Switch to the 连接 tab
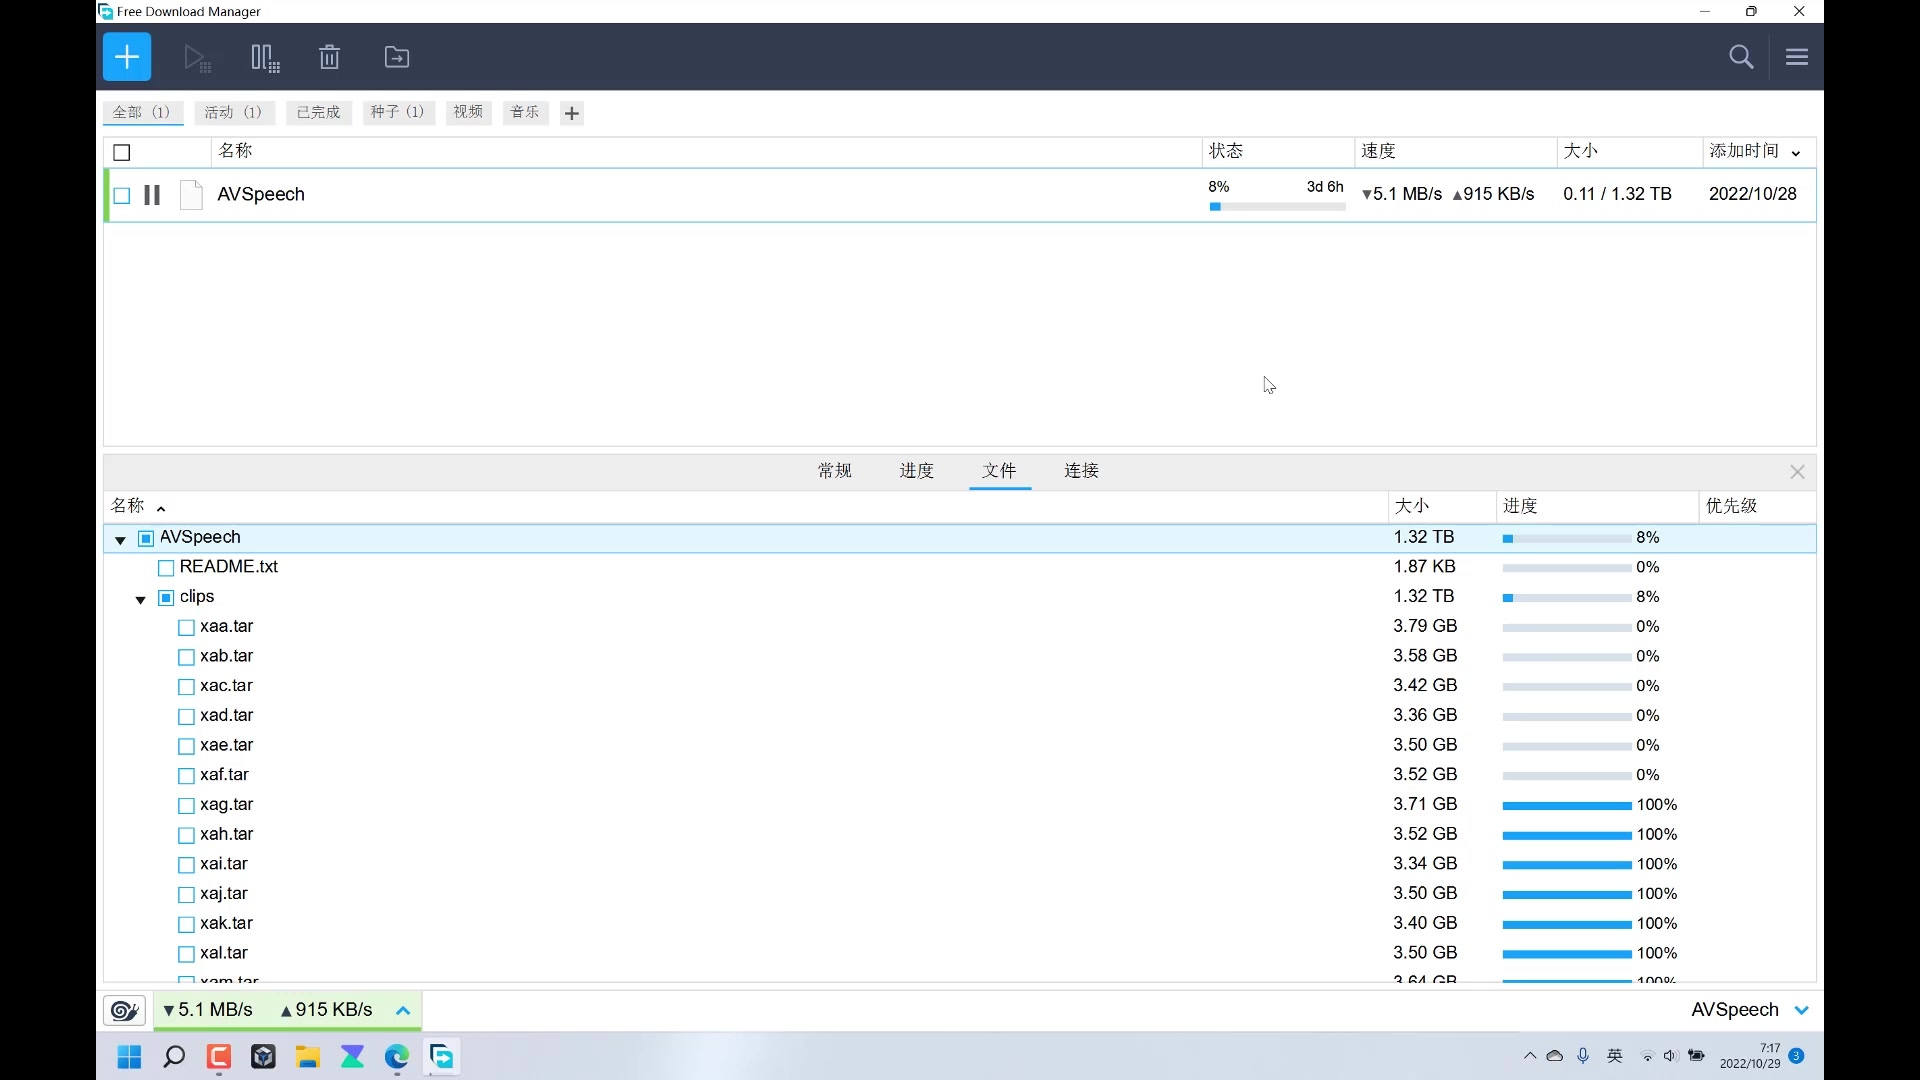This screenshot has width=1920, height=1080. coord(1082,471)
